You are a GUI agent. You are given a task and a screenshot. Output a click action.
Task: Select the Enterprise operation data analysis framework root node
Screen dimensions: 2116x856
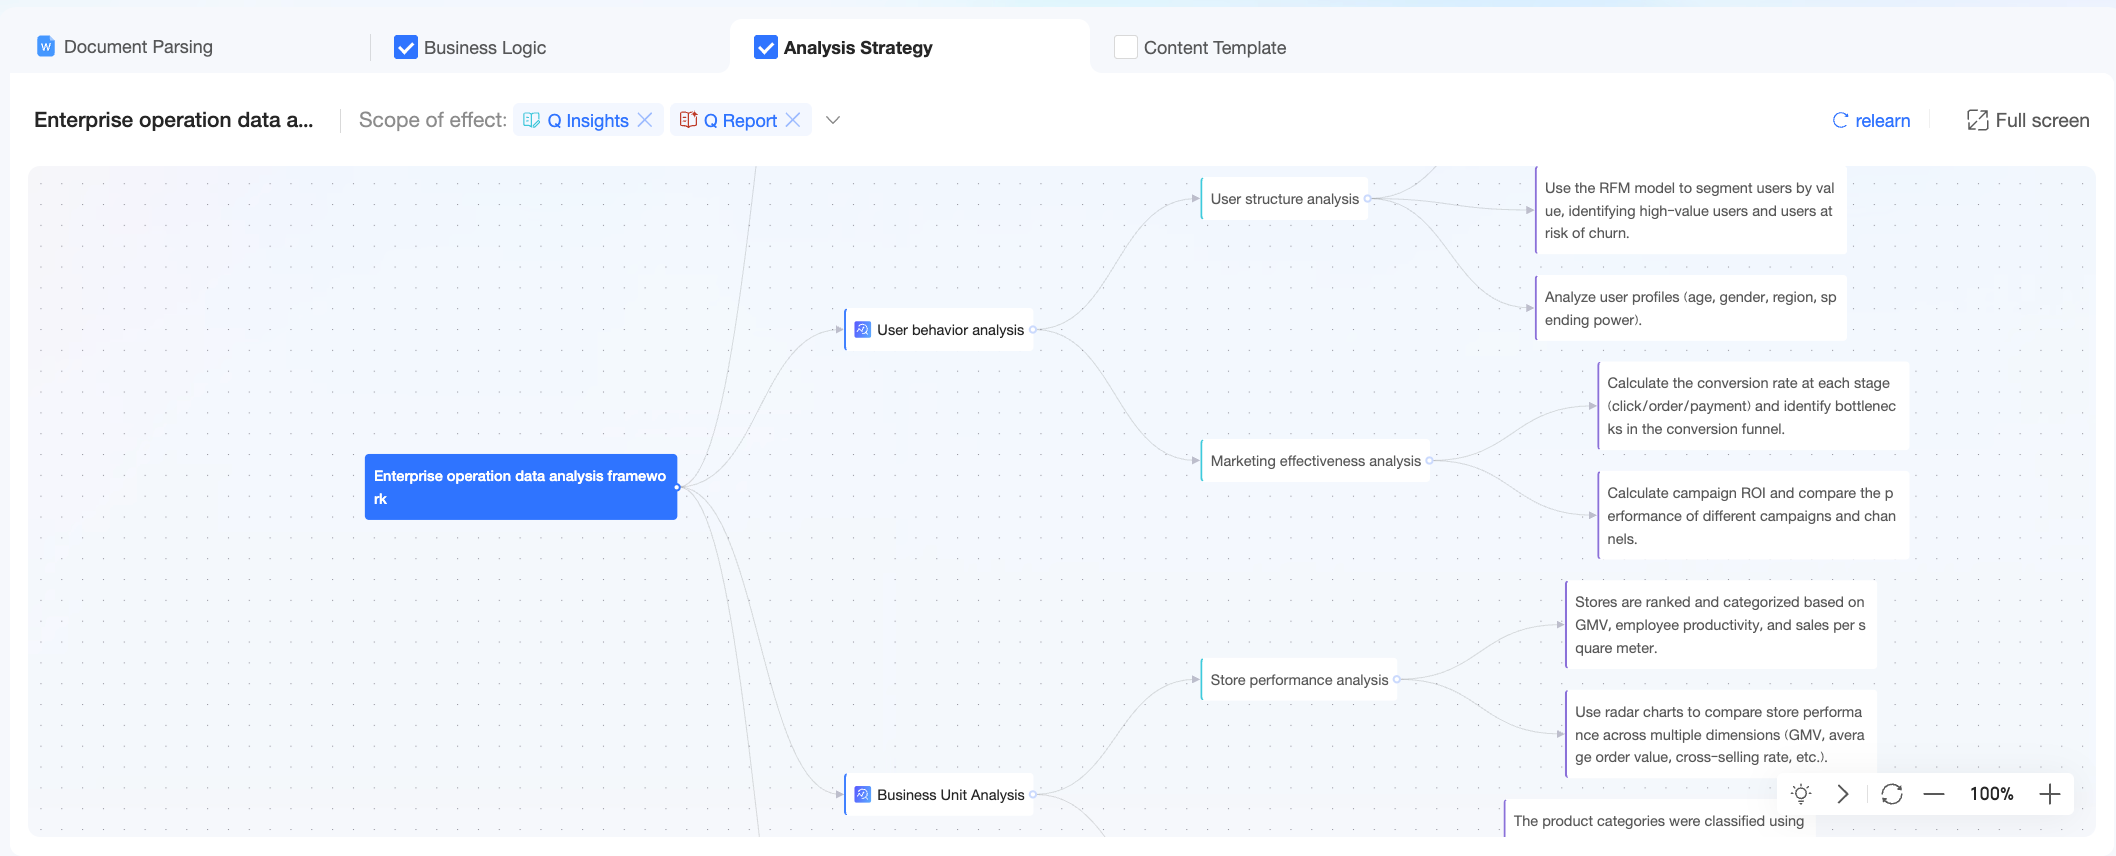pyautogui.click(x=521, y=487)
